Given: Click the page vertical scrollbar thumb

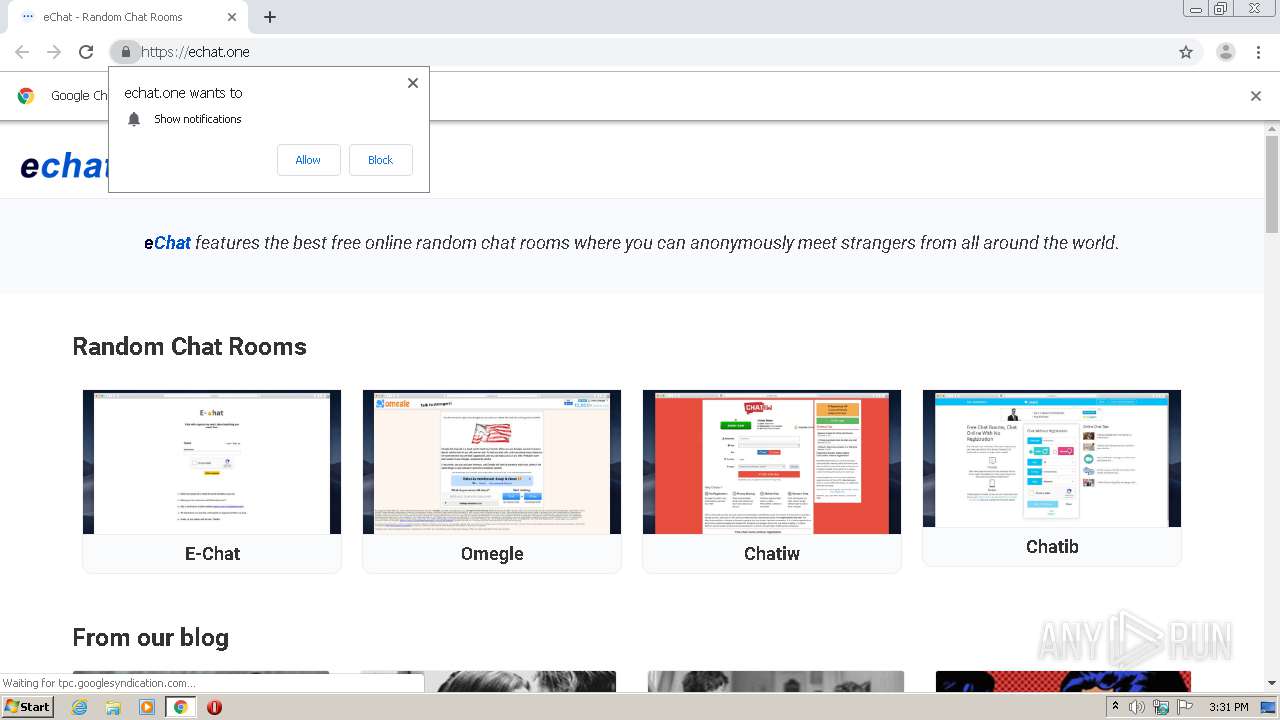Looking at the screenshot, I should (x=1272, y=185).
